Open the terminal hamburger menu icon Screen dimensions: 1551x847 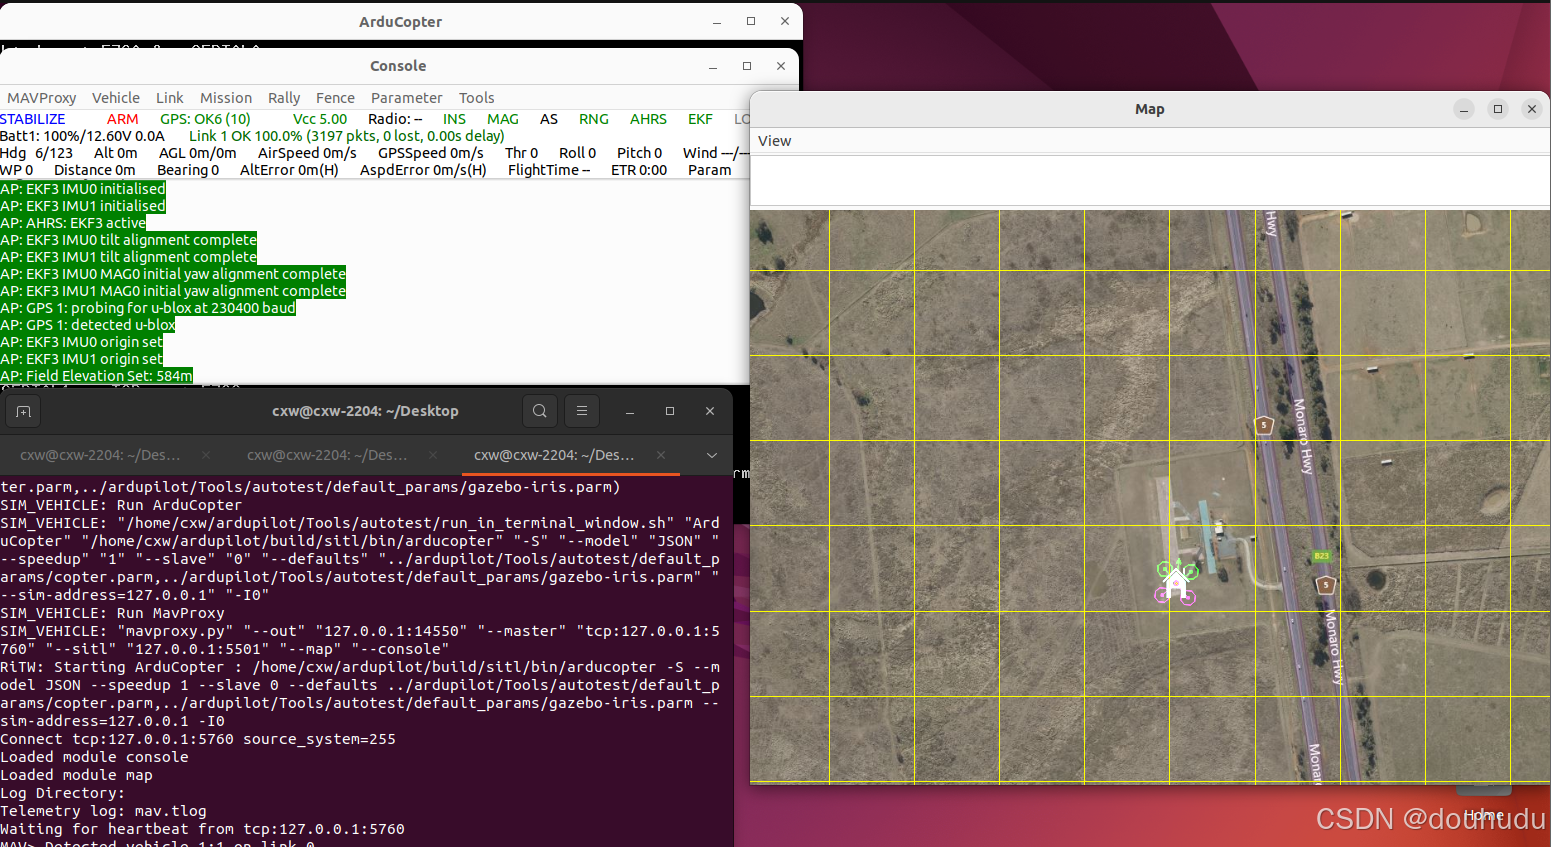pos(581,411)
